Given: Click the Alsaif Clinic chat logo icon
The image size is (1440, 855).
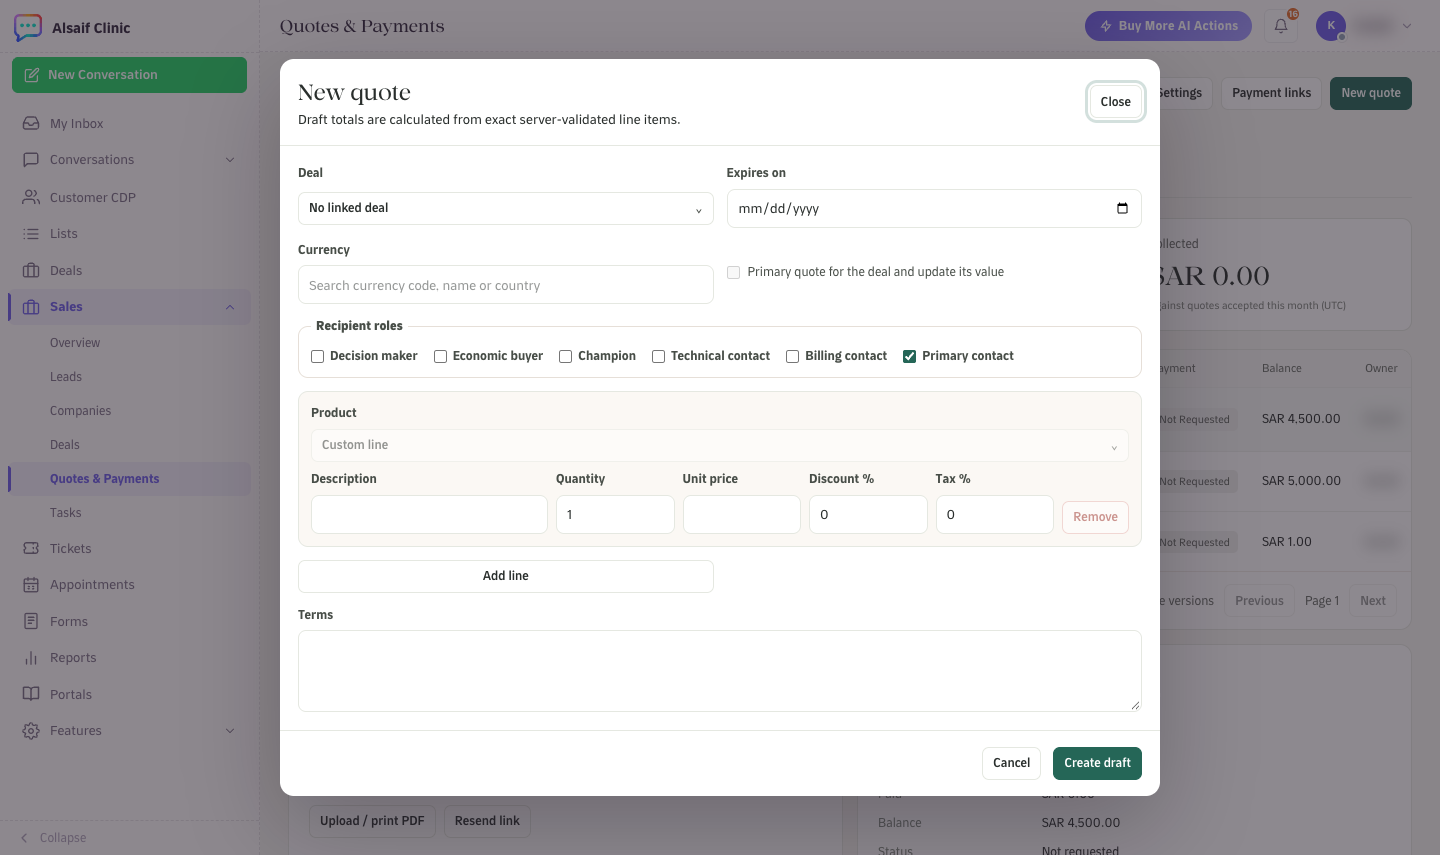Looking at the screenshot, I should point(28,27).
